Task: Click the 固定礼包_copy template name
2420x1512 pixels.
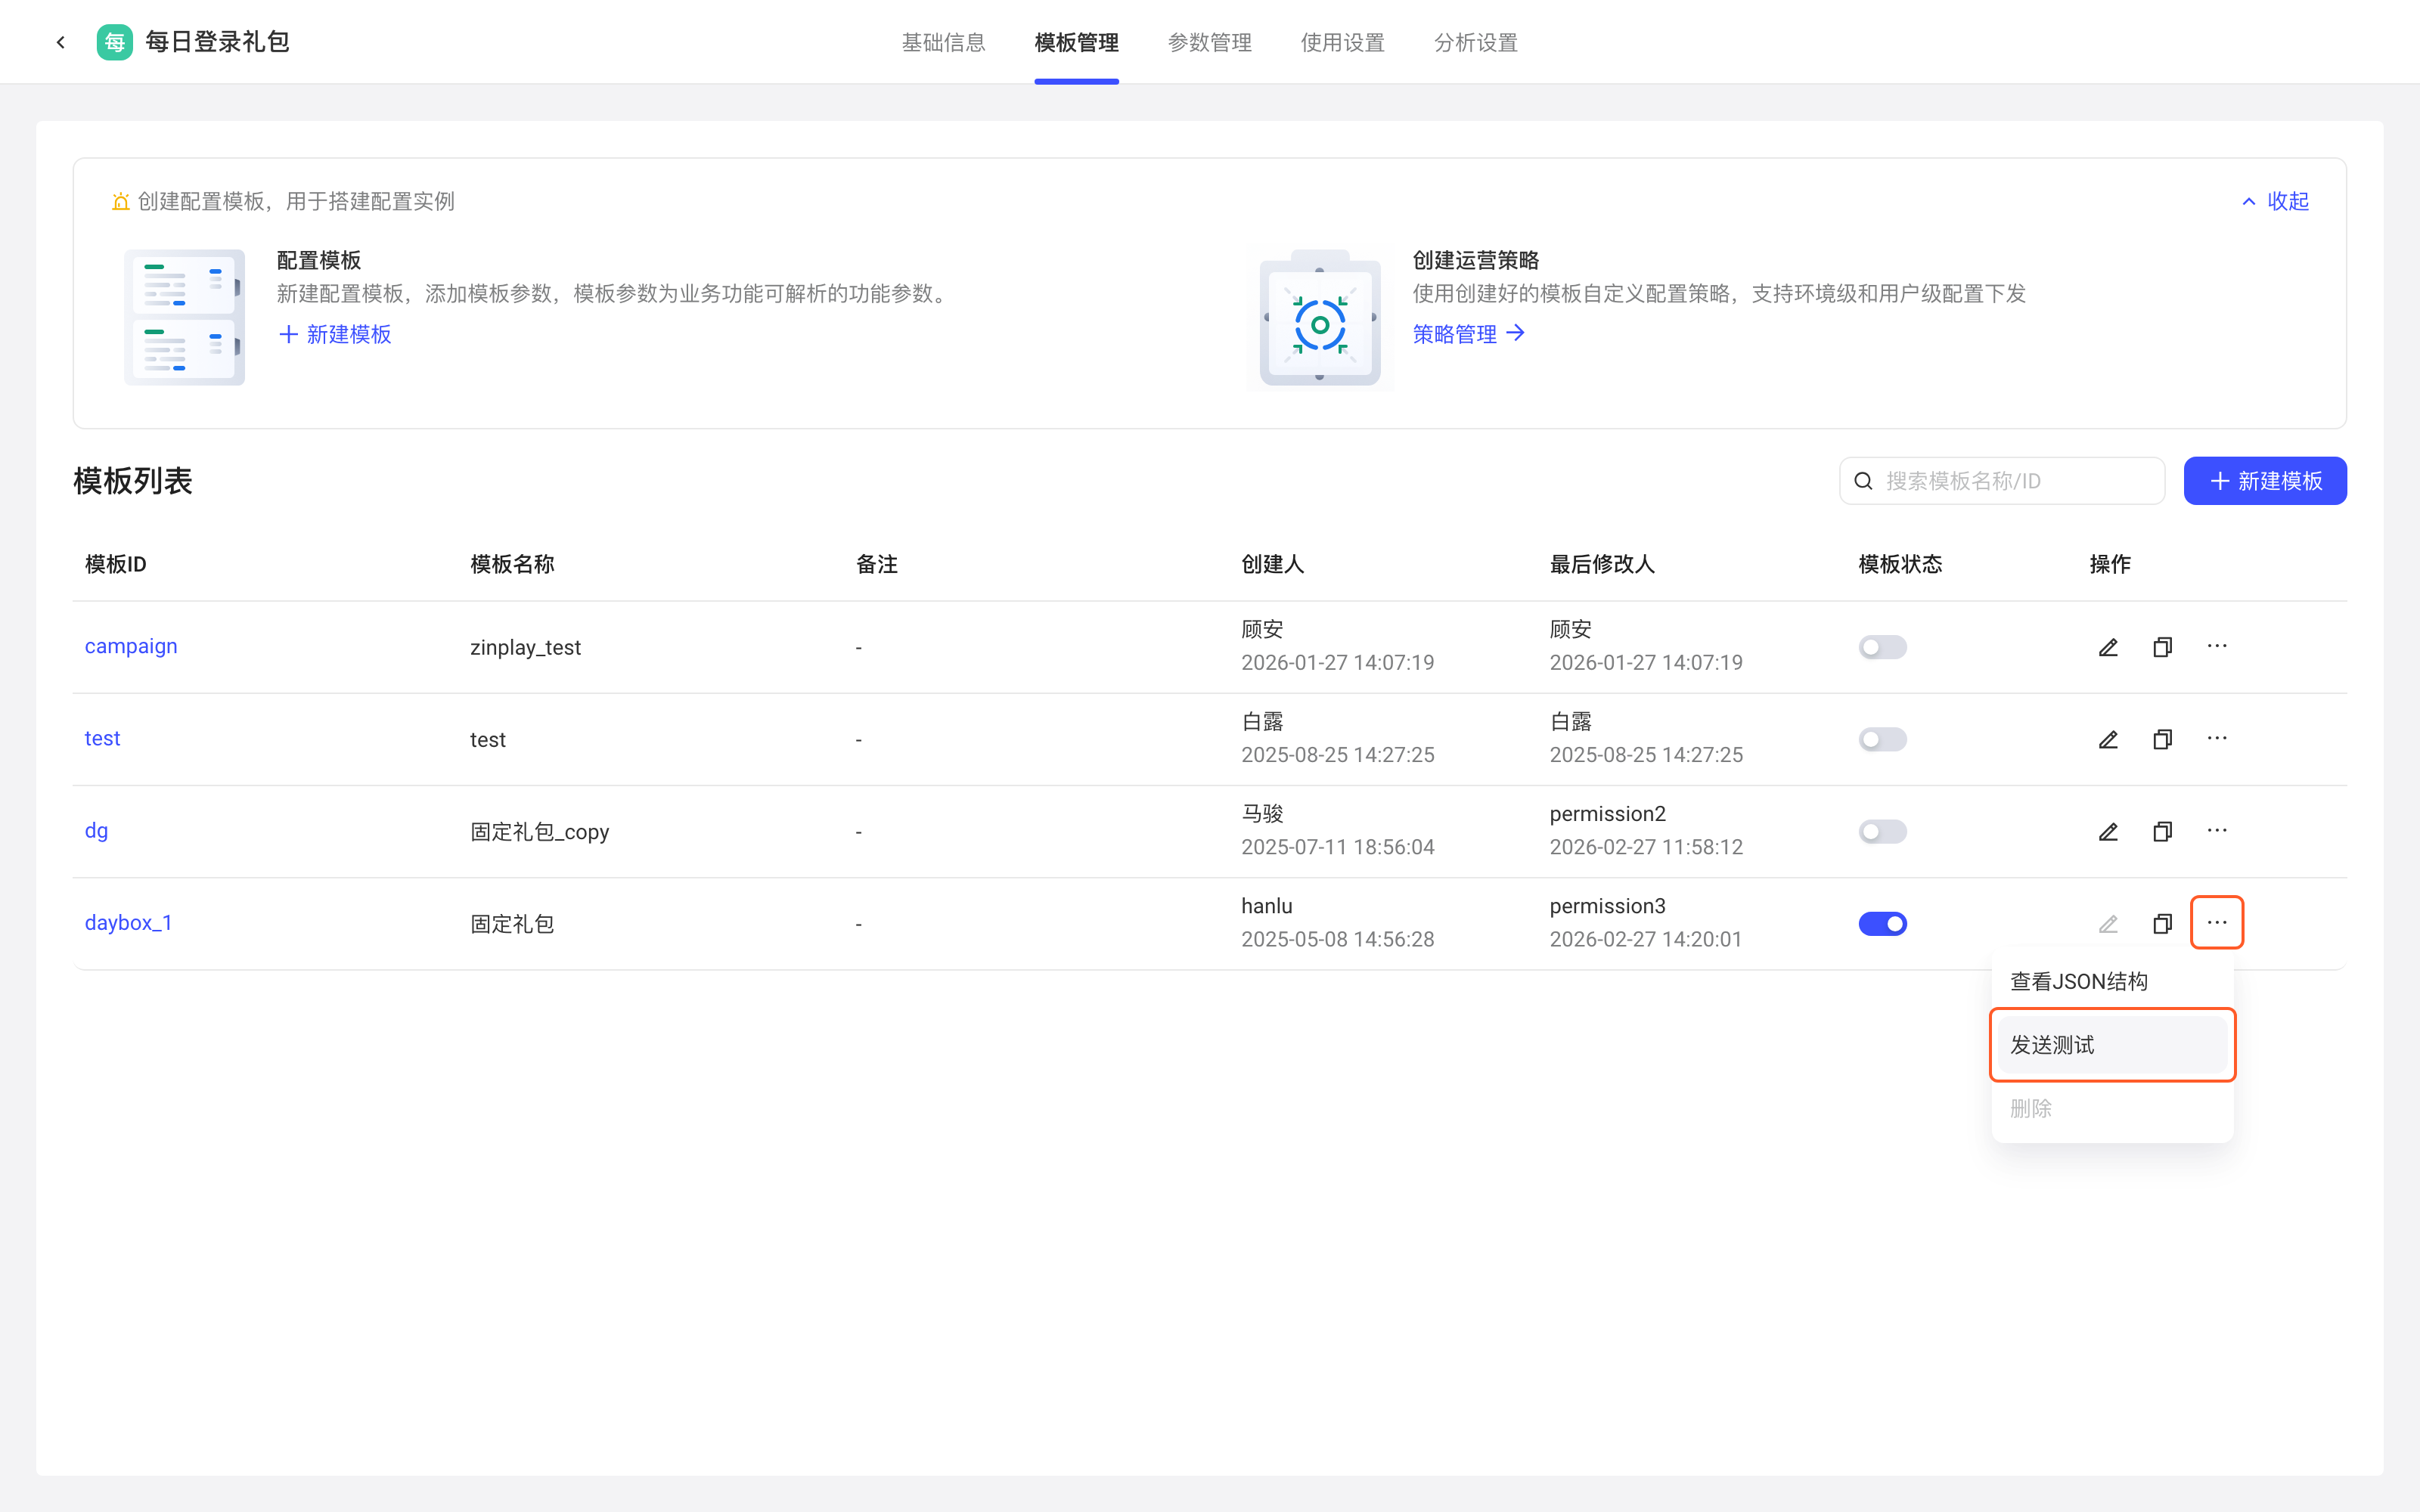Action: click(x=539, y=831)
